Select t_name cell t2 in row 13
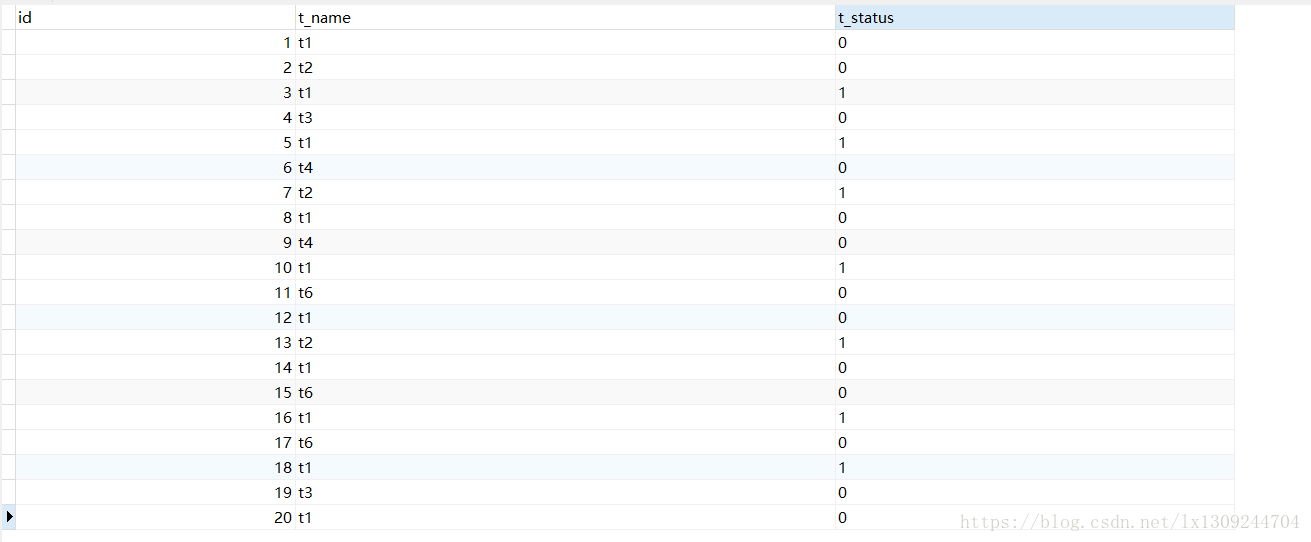The width and height of the screenshot is (1311, 542). [565, 343]
